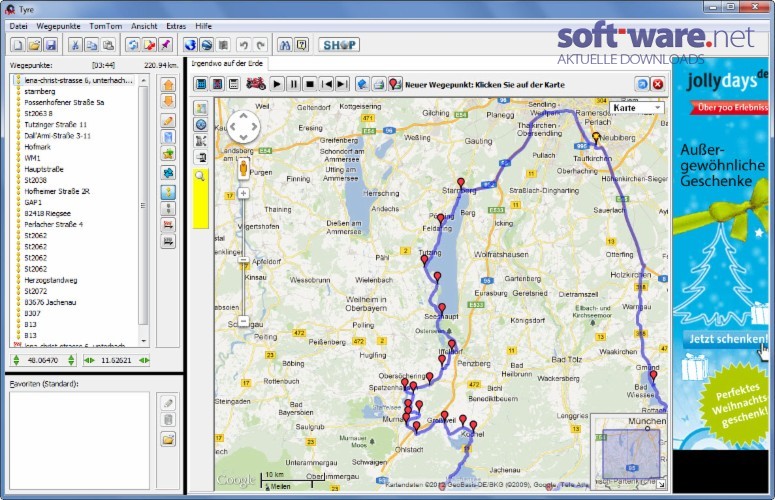Viewport: 775px width, 500px height.
Task: Toggle the red stop route marker button
Action: click(x=168, y=225)
